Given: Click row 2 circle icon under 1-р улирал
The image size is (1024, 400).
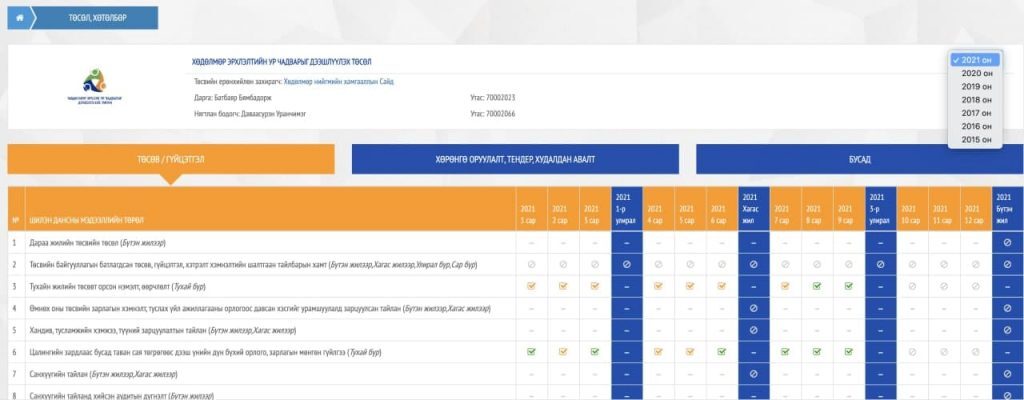Looking at the screenshot, I should [626, 264].
